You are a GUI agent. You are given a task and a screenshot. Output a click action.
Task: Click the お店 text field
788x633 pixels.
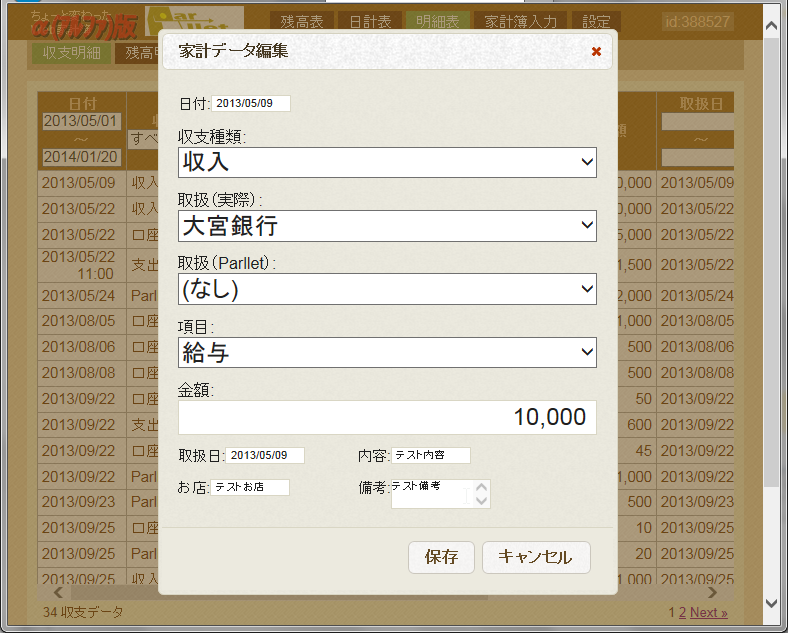250,487
